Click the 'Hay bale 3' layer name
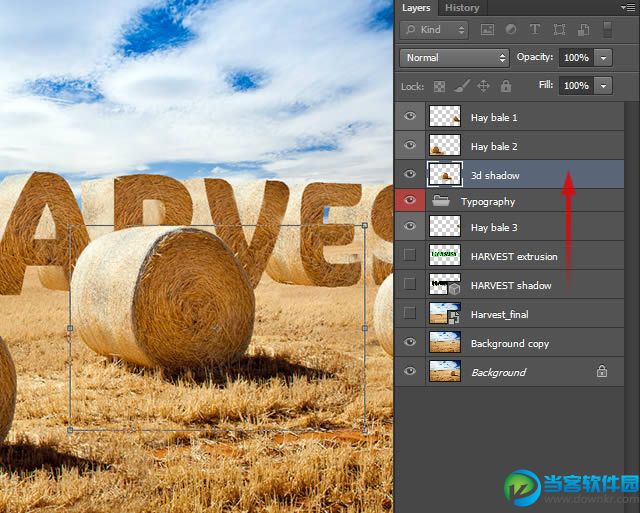Screen dimensions: 640x513 (x=494, y=228)
